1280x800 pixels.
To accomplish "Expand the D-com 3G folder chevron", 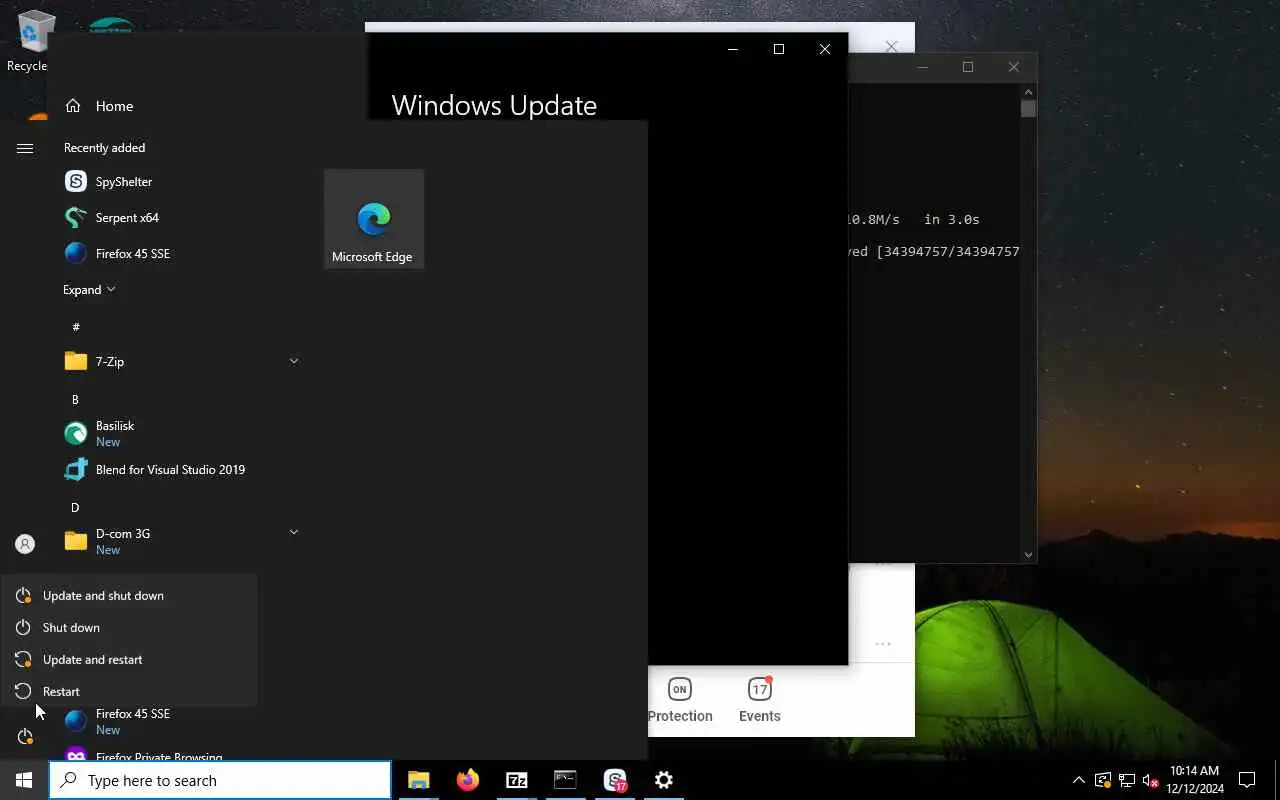I will [x=294, y=533].
